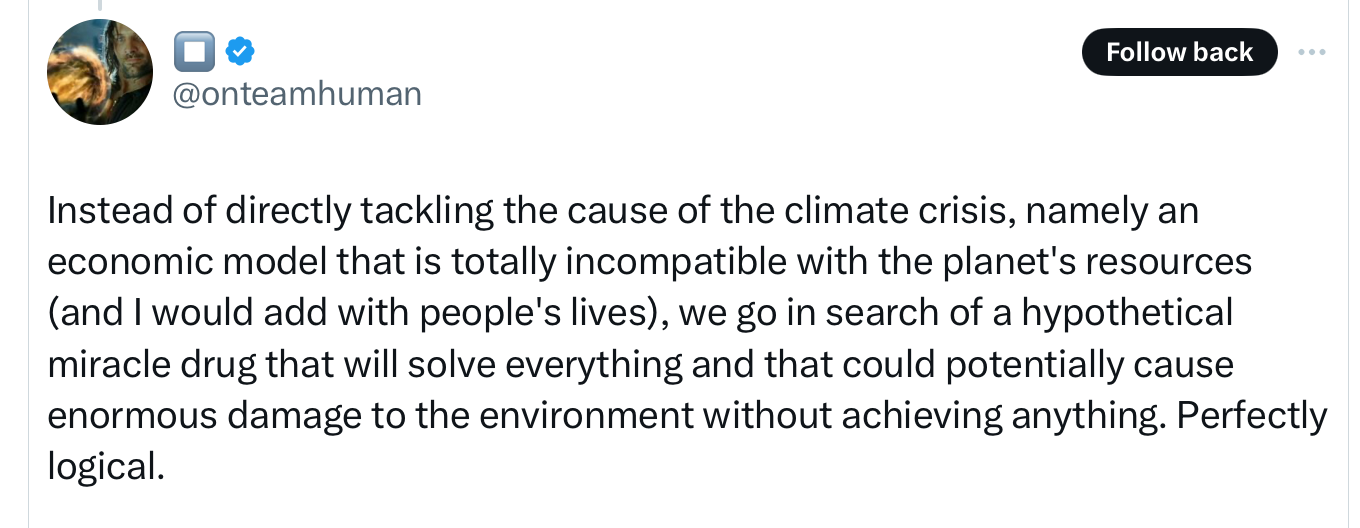
Task: Open the onteamhuman profile avatar
Action: (x=100, y=72)
